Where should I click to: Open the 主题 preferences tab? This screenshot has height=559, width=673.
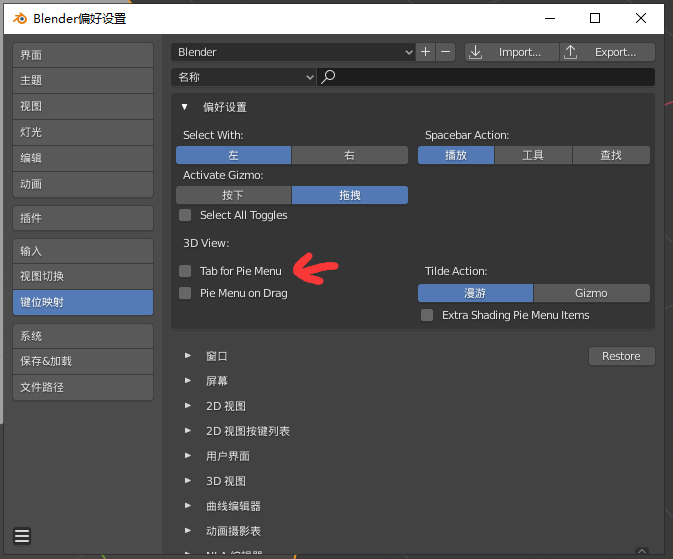83,80
